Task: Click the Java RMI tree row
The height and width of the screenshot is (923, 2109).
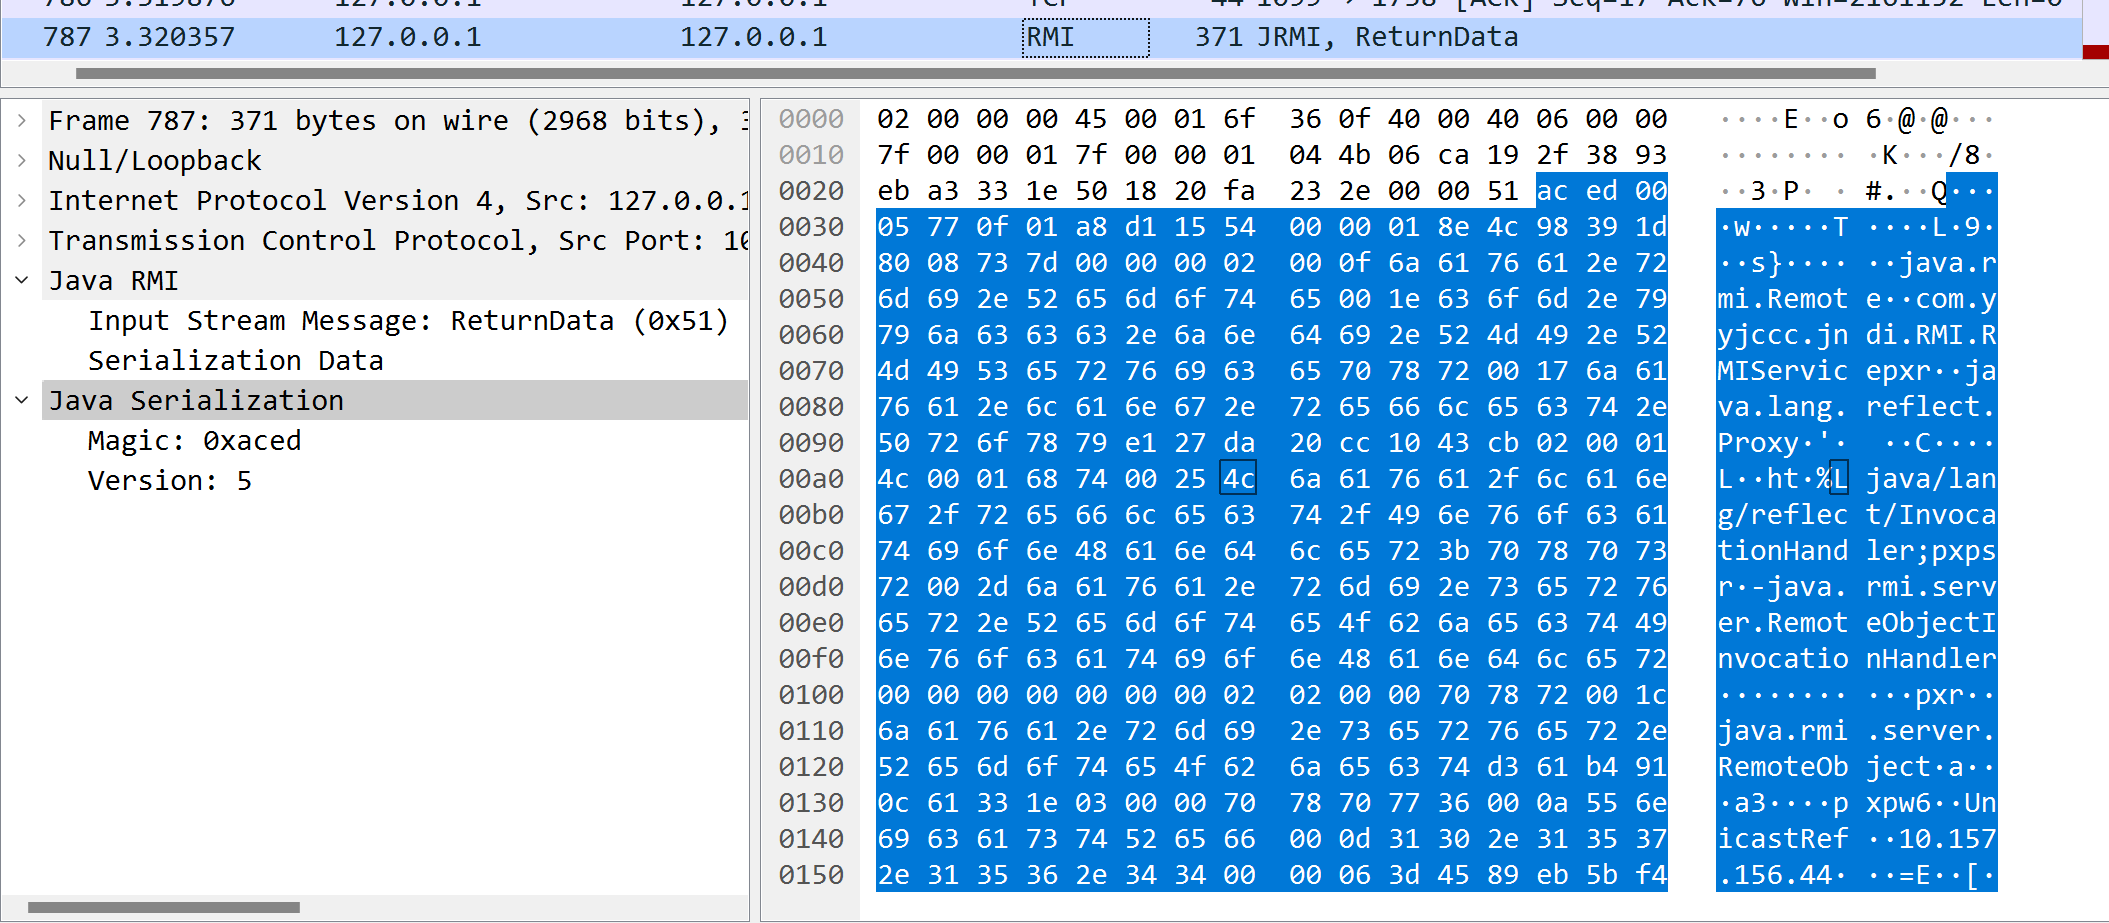Action: [114, 281]
